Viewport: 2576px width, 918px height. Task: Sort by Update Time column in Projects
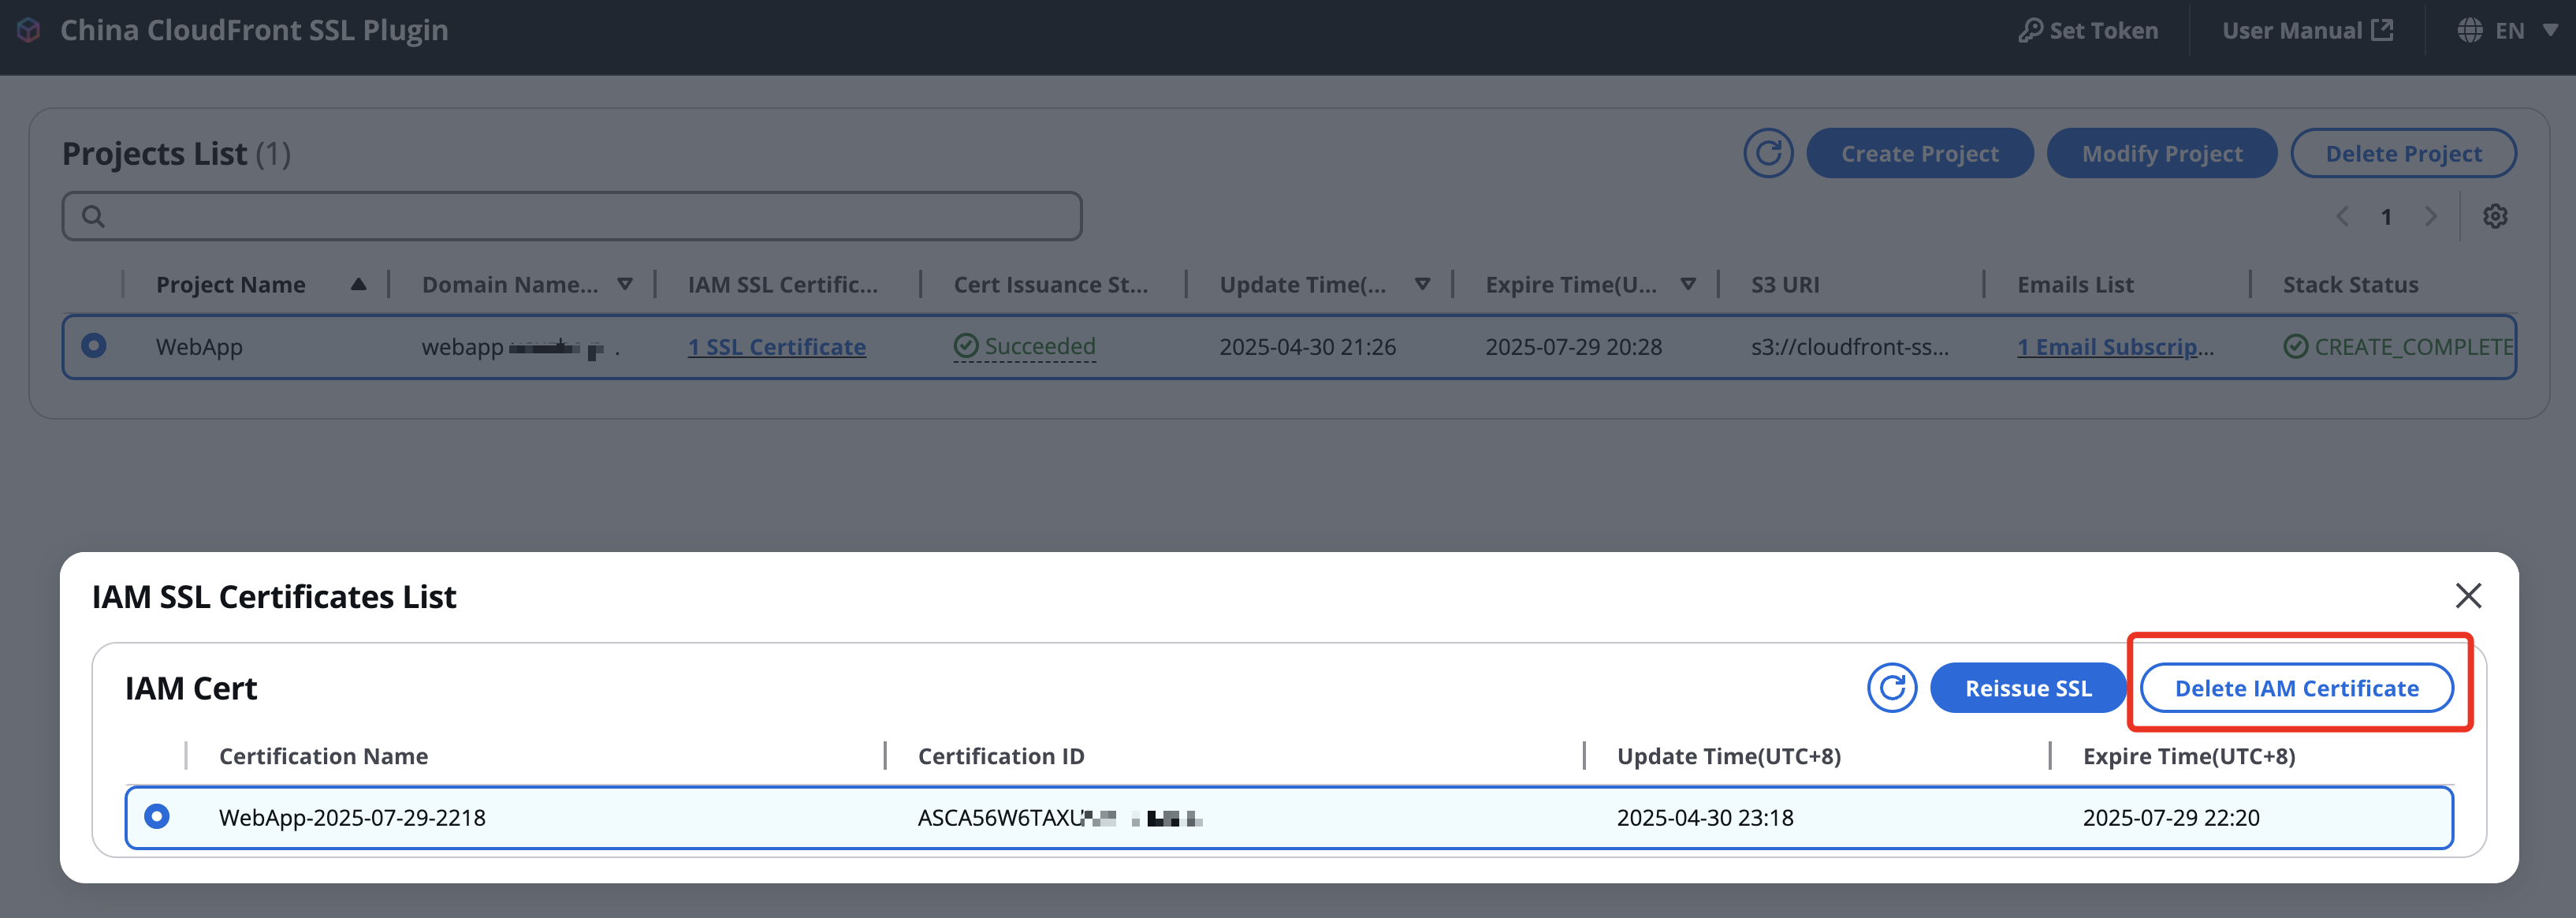coord(1422,285)
